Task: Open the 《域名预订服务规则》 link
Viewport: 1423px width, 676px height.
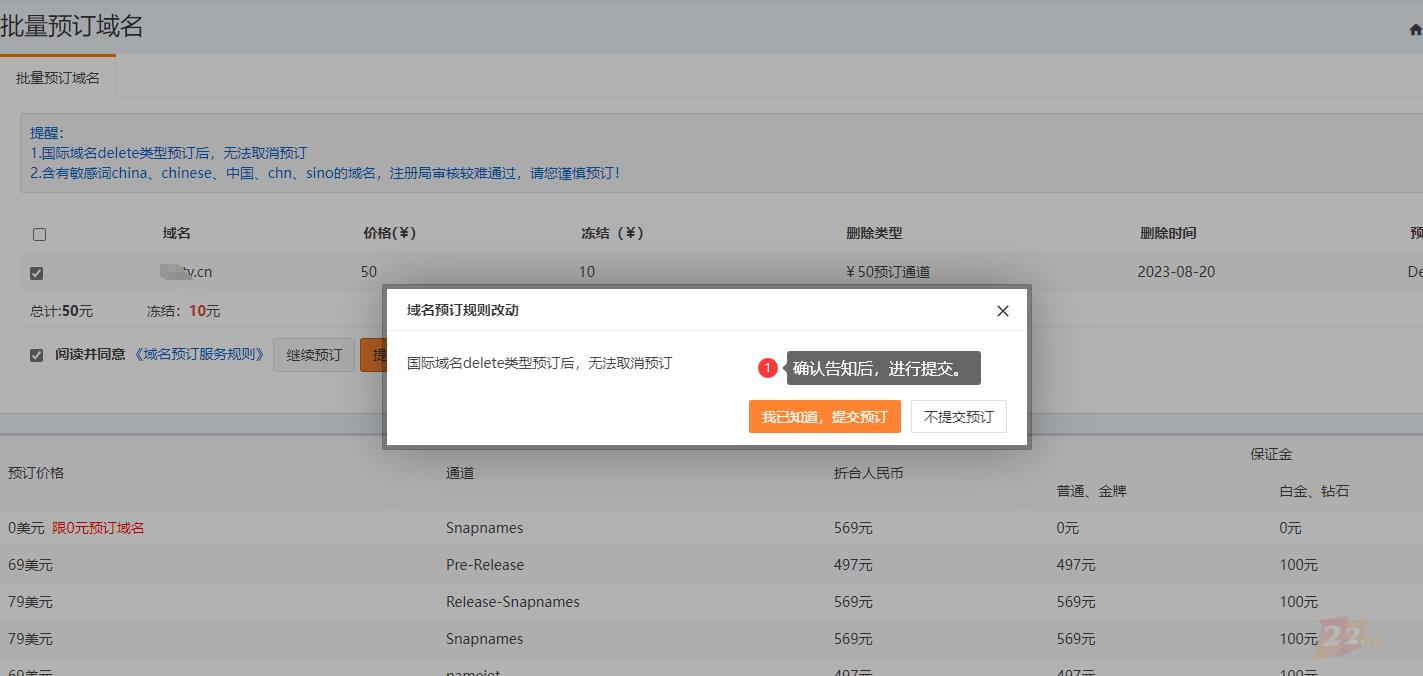Action: click(200, 354)
